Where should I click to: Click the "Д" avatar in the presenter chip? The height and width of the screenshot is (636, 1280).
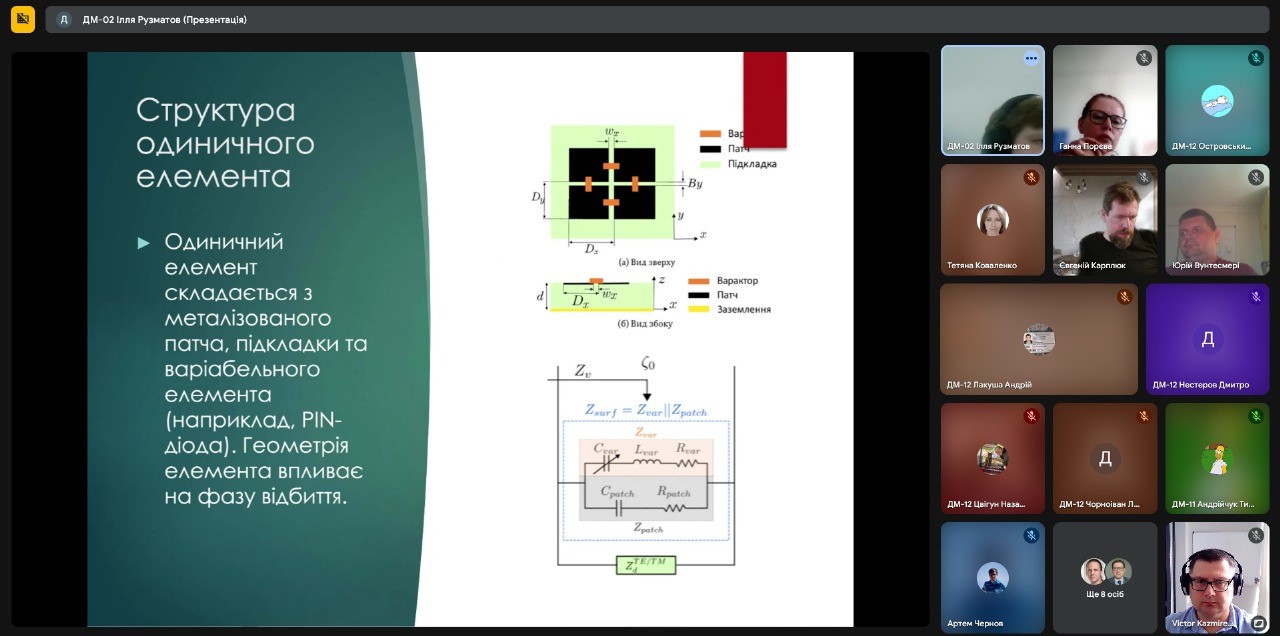pos(64,19)
